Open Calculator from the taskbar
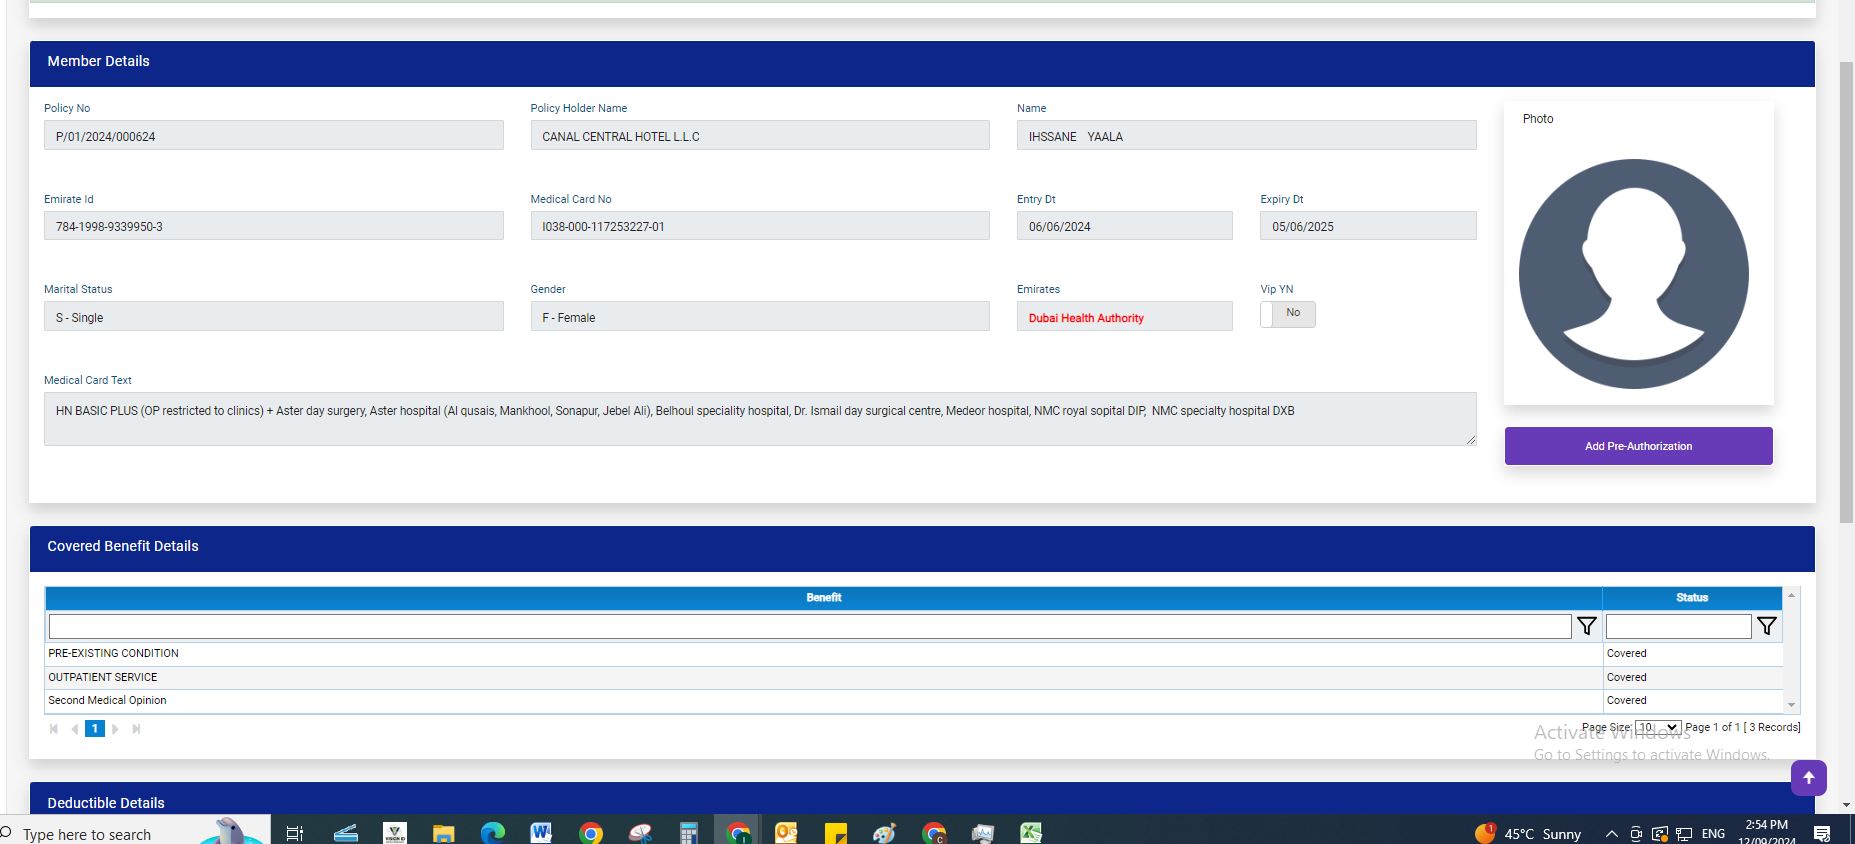Viewport: 1855px width, 844px height. coord(688,833)
